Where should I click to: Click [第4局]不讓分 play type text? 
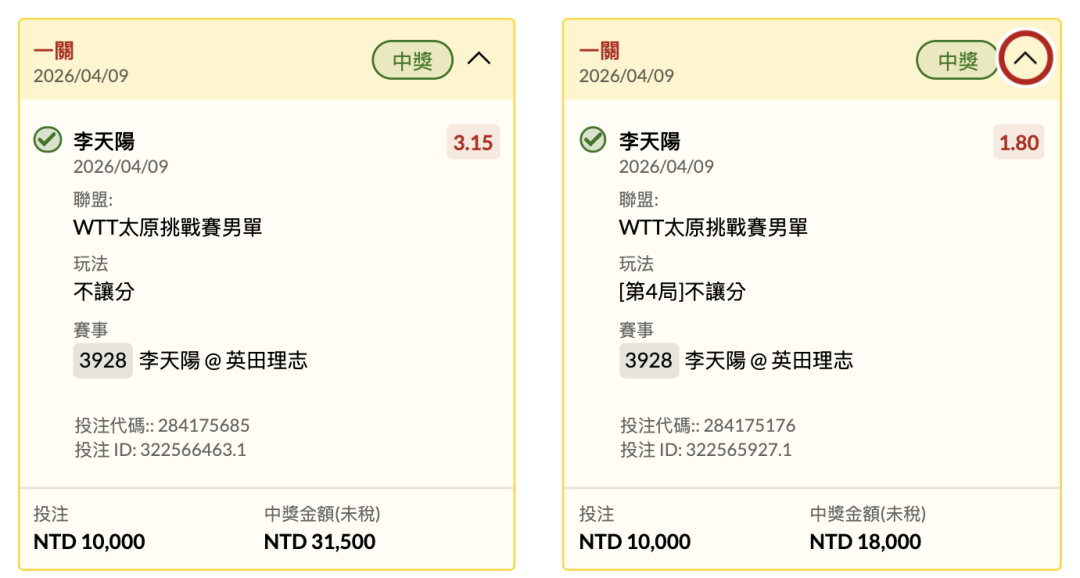point(682,292)
